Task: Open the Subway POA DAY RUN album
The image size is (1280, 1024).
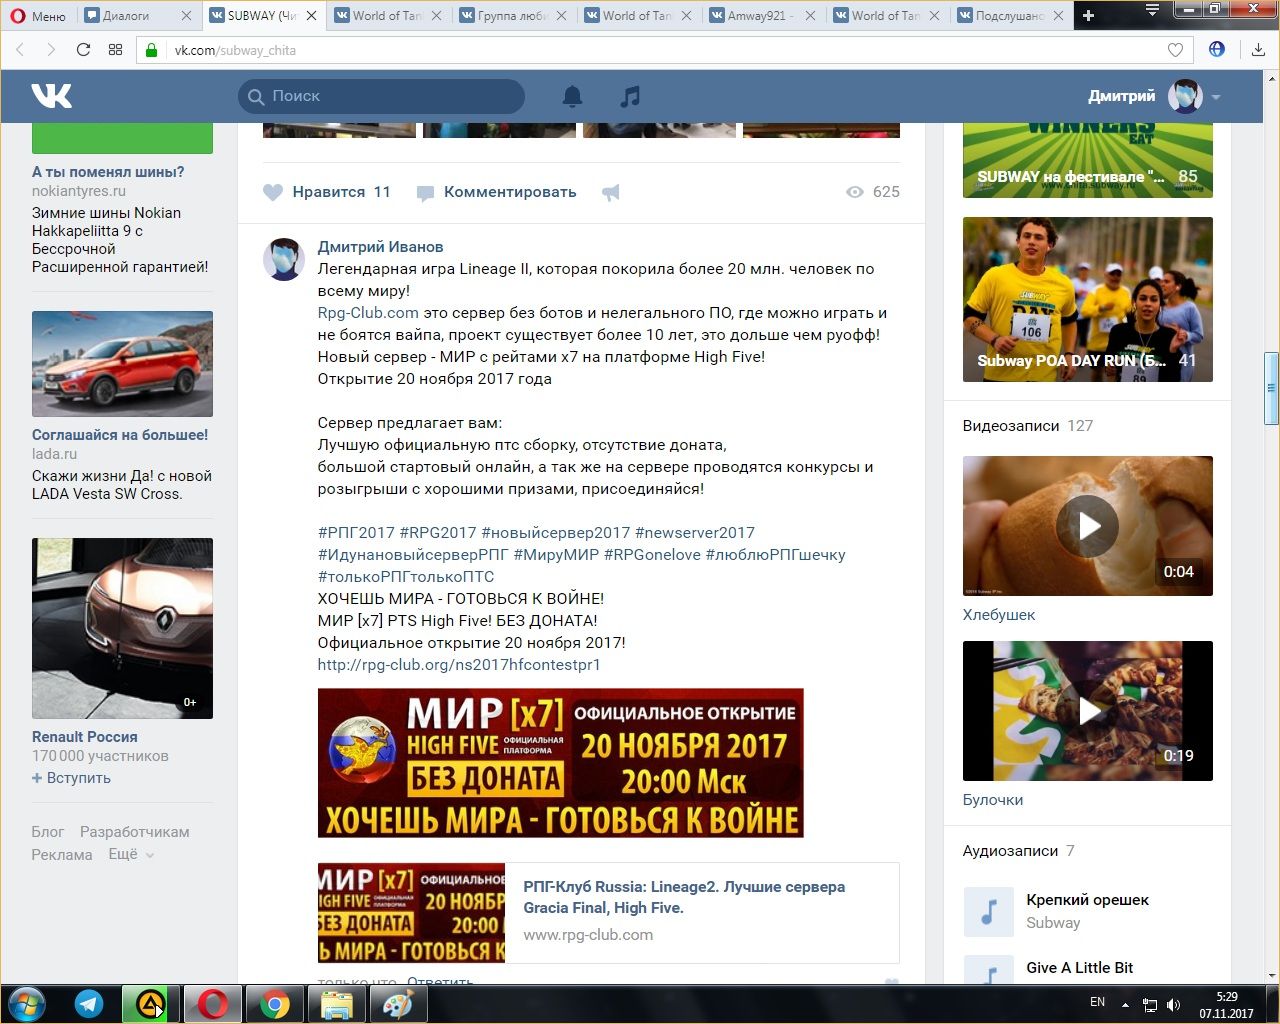Action: pyautogui.click(x=1088, y=299)
